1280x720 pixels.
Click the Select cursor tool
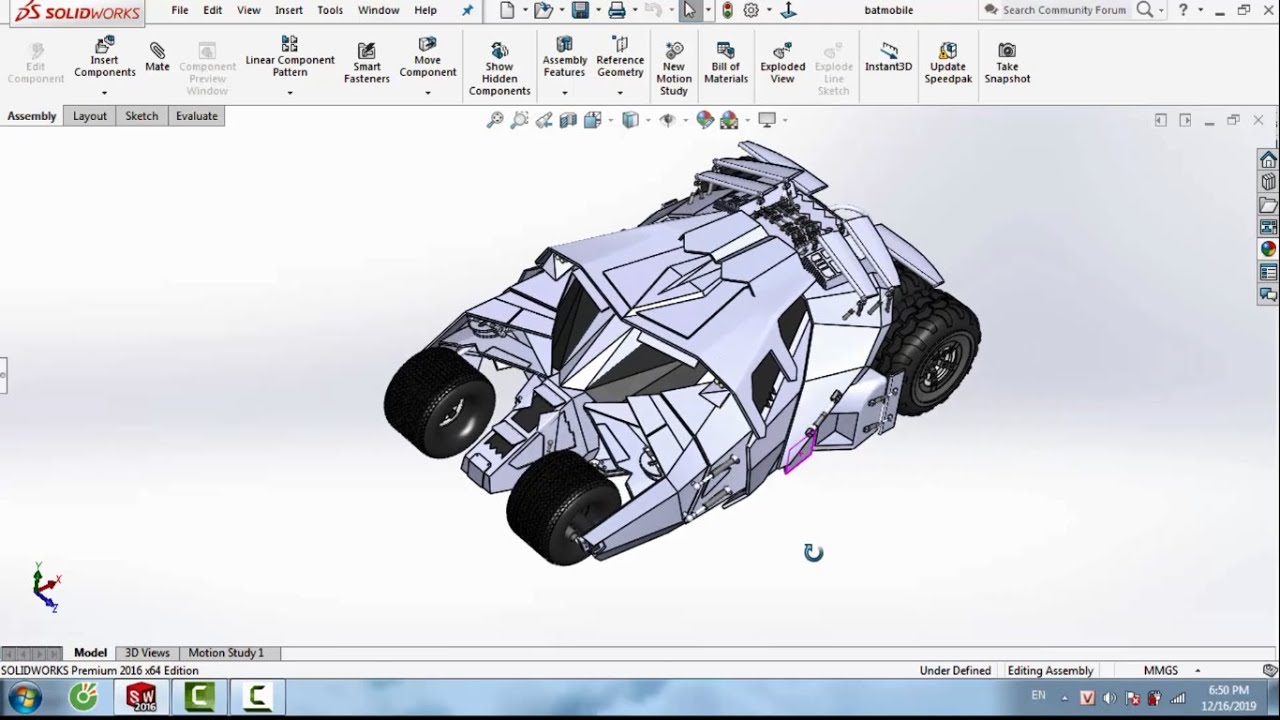point(689,11)
